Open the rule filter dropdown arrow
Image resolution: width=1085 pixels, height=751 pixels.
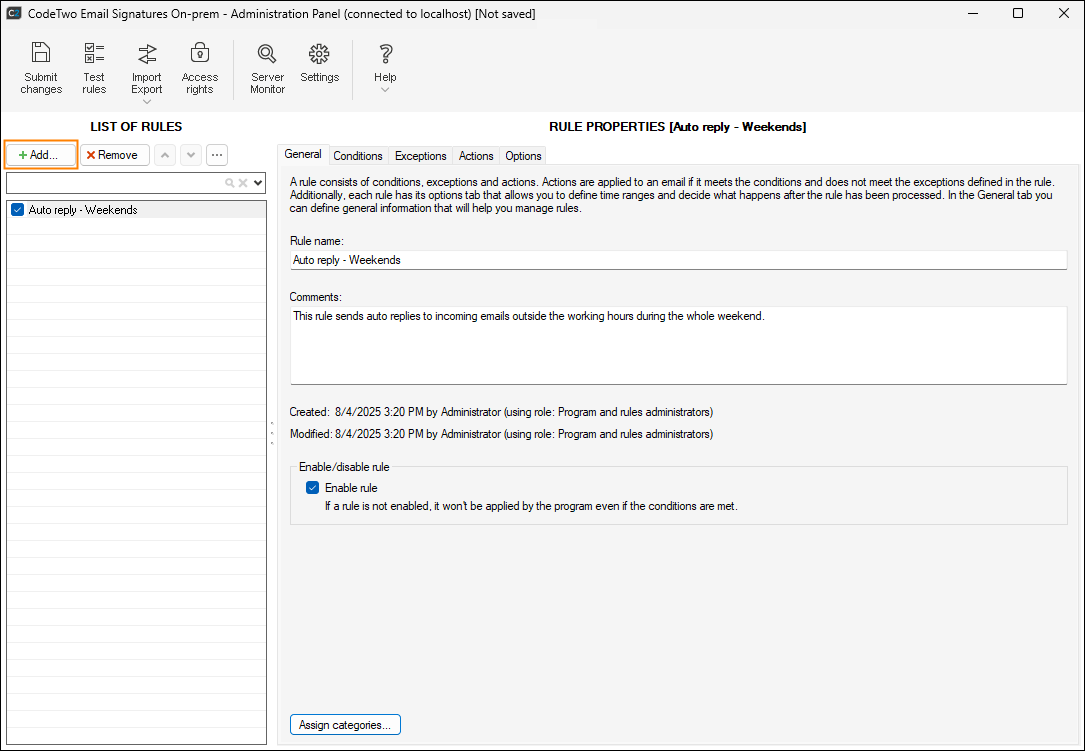[x=258, y=183]
